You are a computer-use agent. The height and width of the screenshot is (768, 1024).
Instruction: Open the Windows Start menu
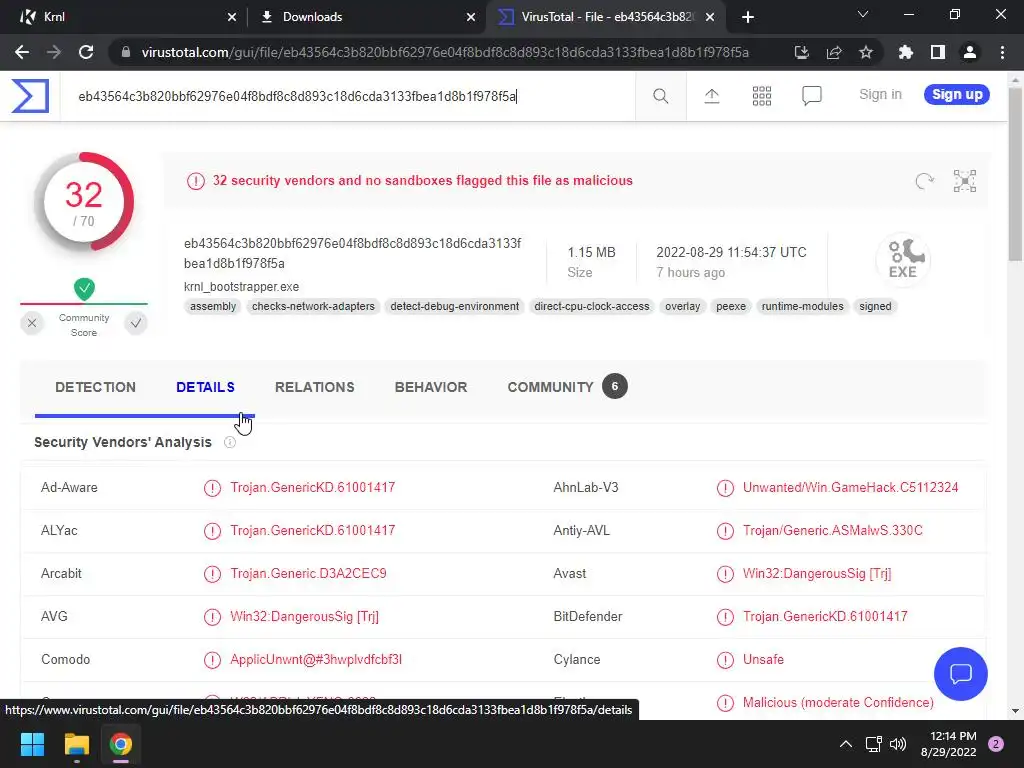click(32, 744)
